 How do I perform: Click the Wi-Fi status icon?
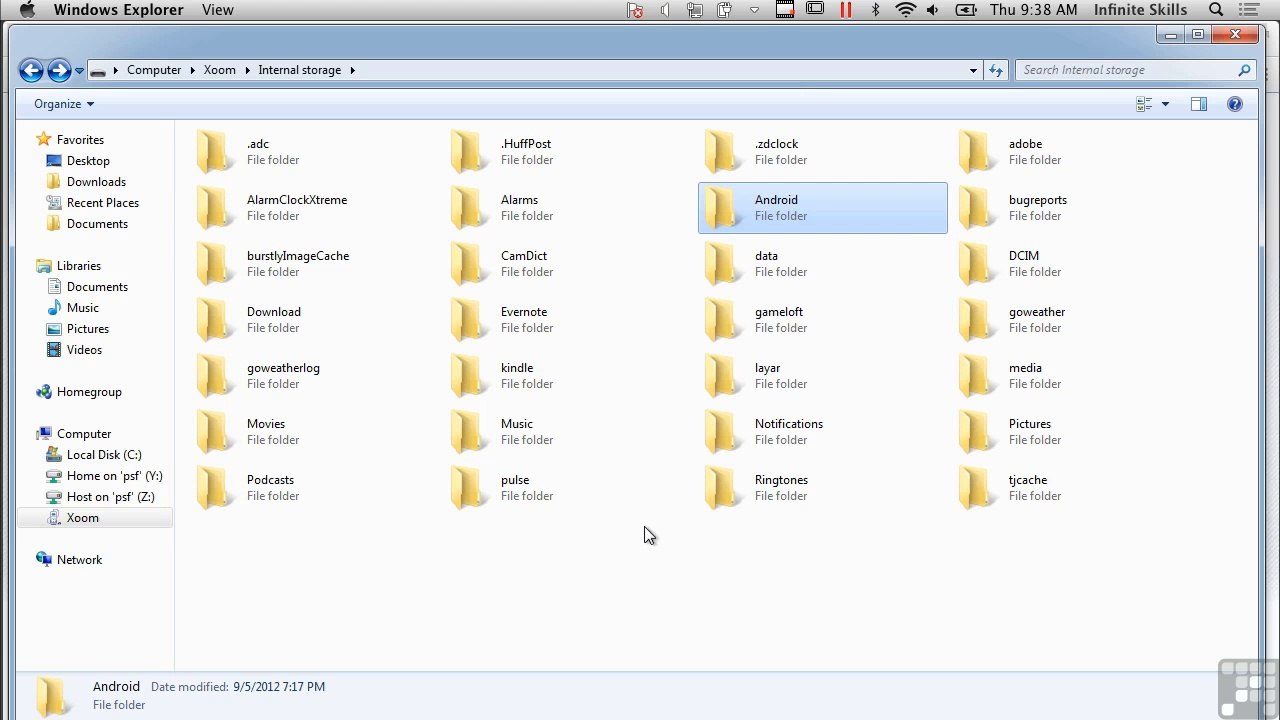(906, 10)
